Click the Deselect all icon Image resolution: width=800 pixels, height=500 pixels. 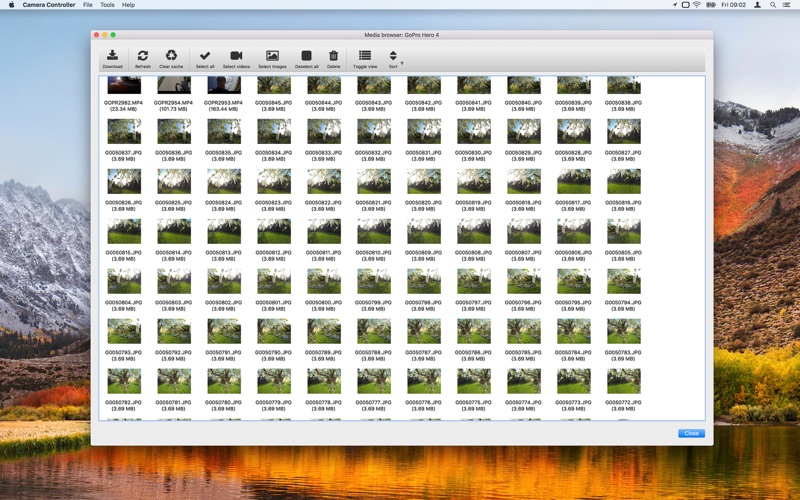click(306, 56)
